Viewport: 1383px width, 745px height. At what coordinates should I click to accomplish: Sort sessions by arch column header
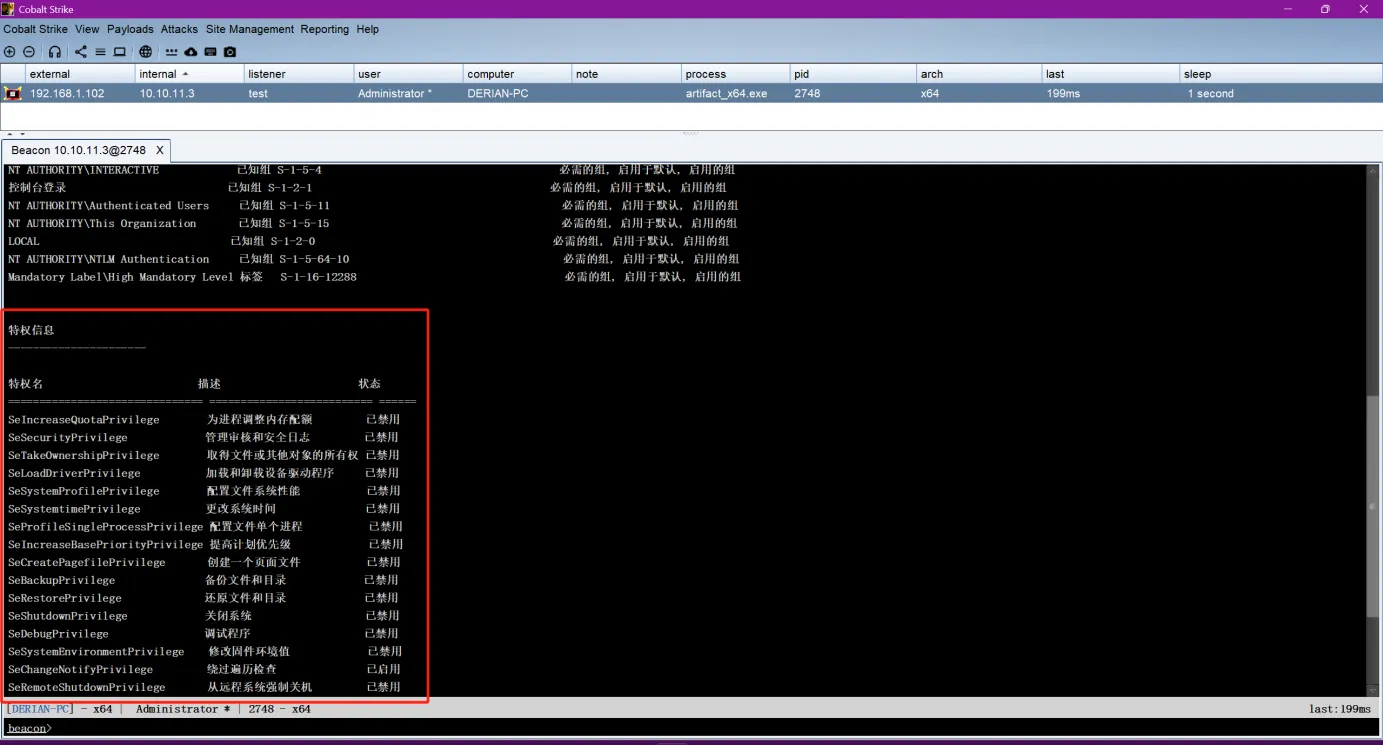click(x=979, y=74)
